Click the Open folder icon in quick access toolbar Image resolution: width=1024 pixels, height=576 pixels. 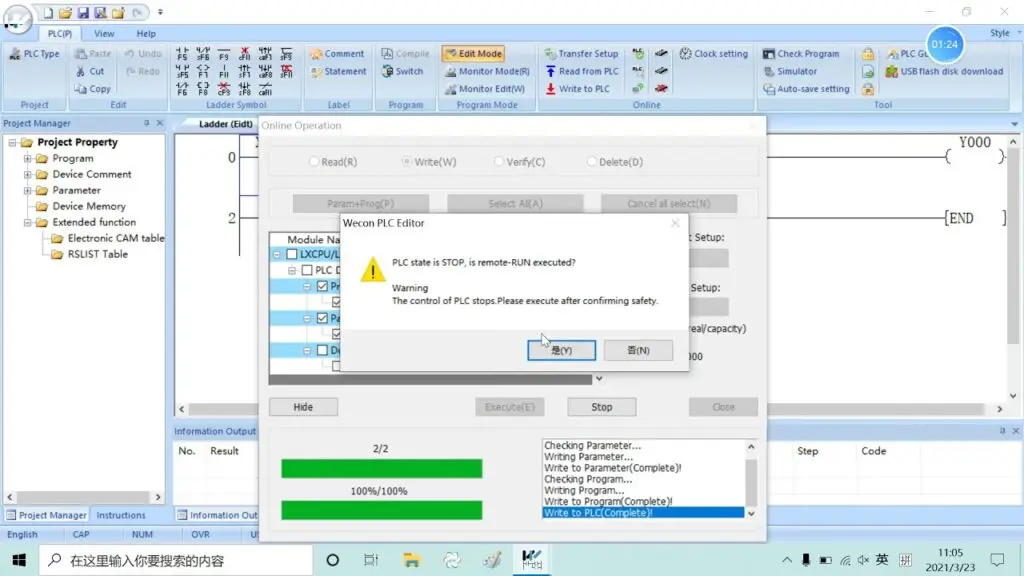click(65, 12)
